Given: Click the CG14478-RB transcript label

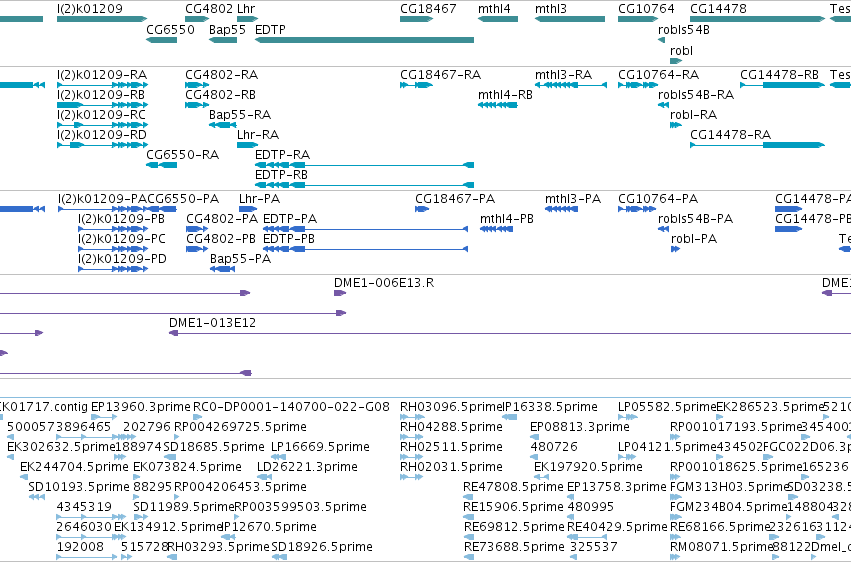Looking at the screenshot, I should pyautogui.click(x=779, y=74).
